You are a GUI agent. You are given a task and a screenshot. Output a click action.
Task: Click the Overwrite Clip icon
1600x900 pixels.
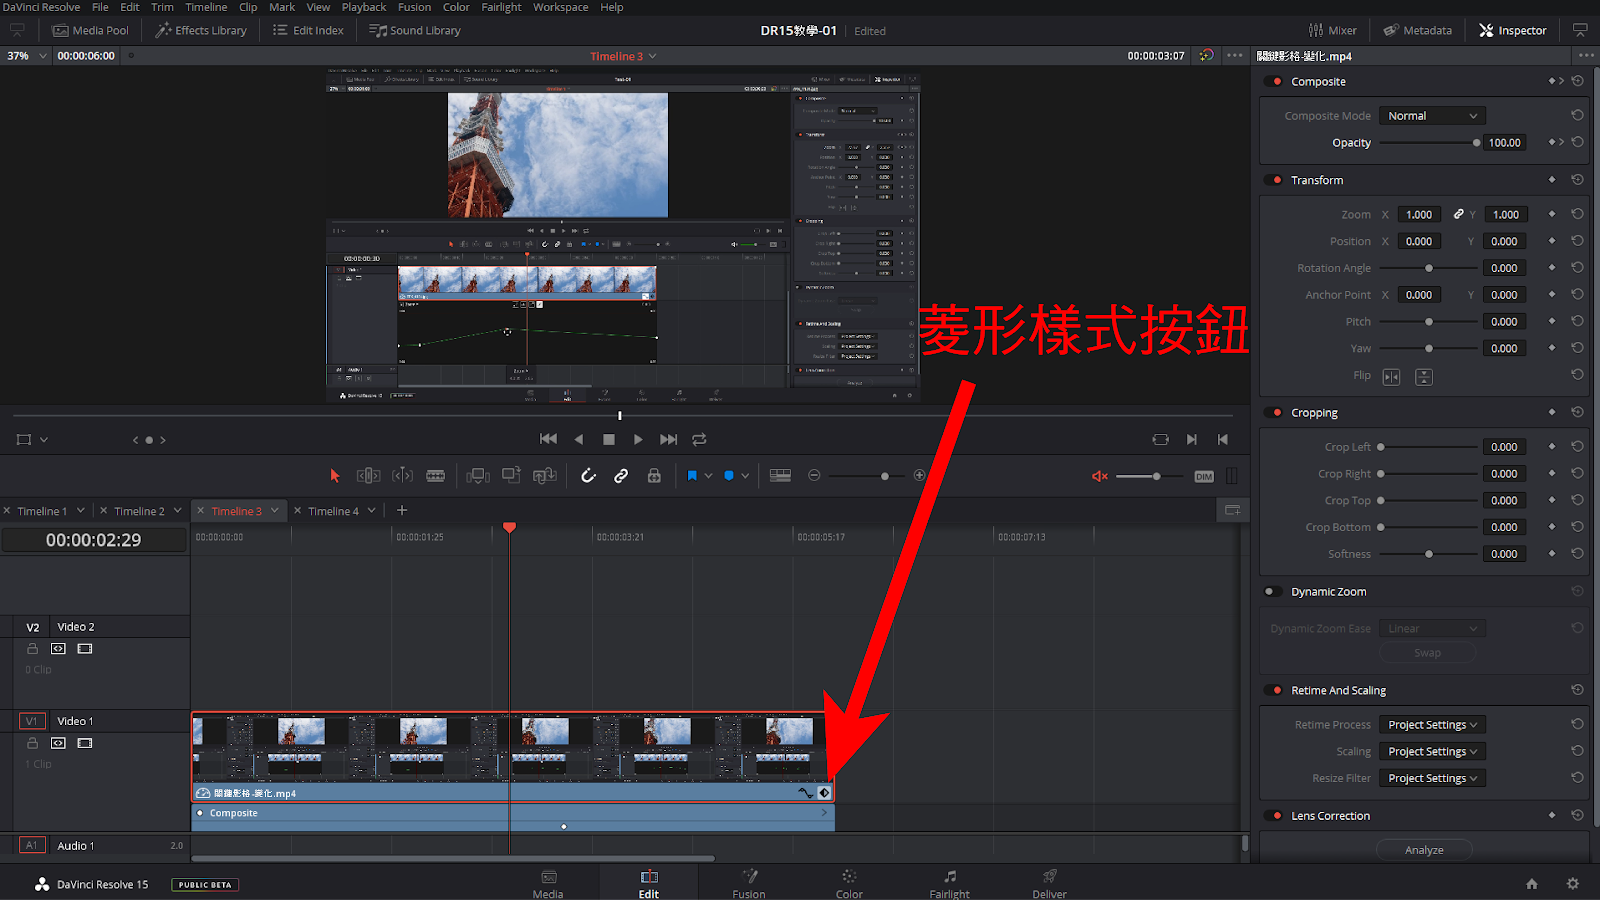[x=511, y=476]
